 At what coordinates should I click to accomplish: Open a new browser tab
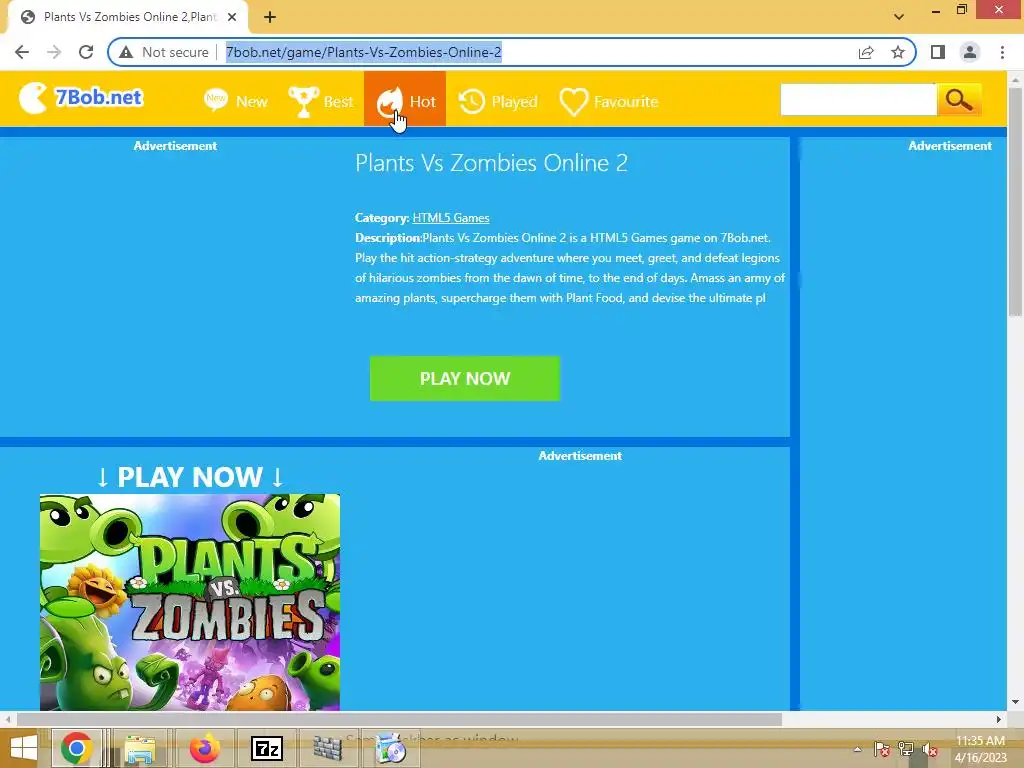click(x=270, y=17)
